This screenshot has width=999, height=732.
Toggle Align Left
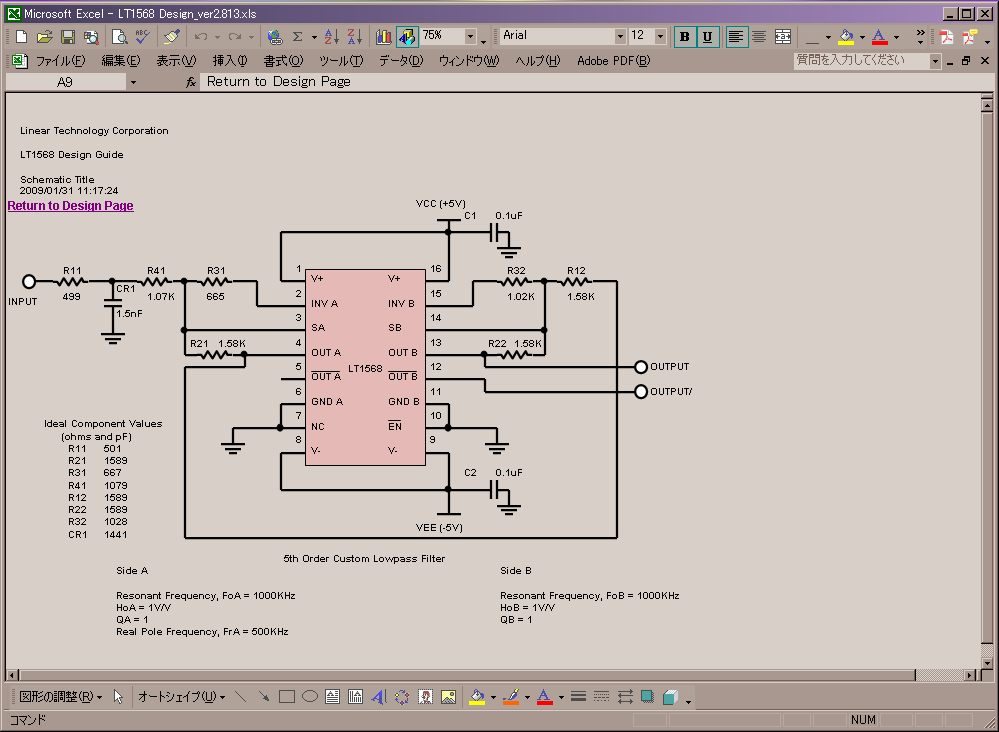pyautogui.click(x=736, y=36)
